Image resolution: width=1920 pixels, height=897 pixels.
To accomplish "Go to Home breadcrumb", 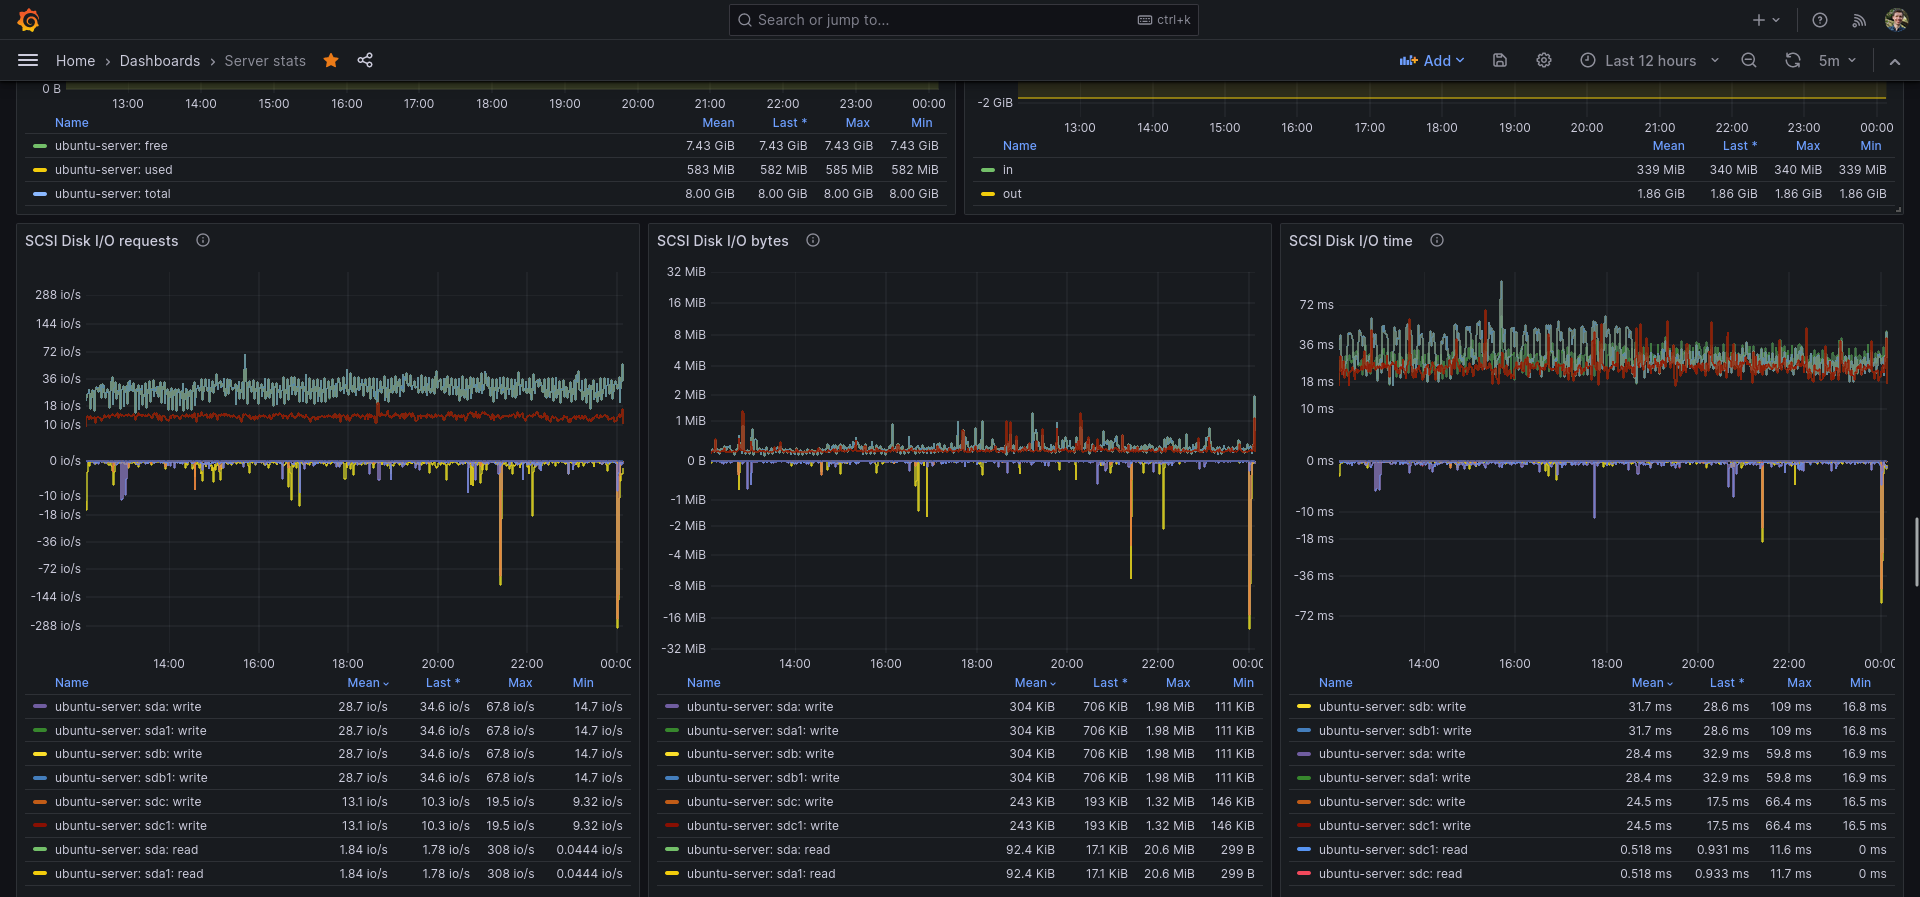I will 75,61.
